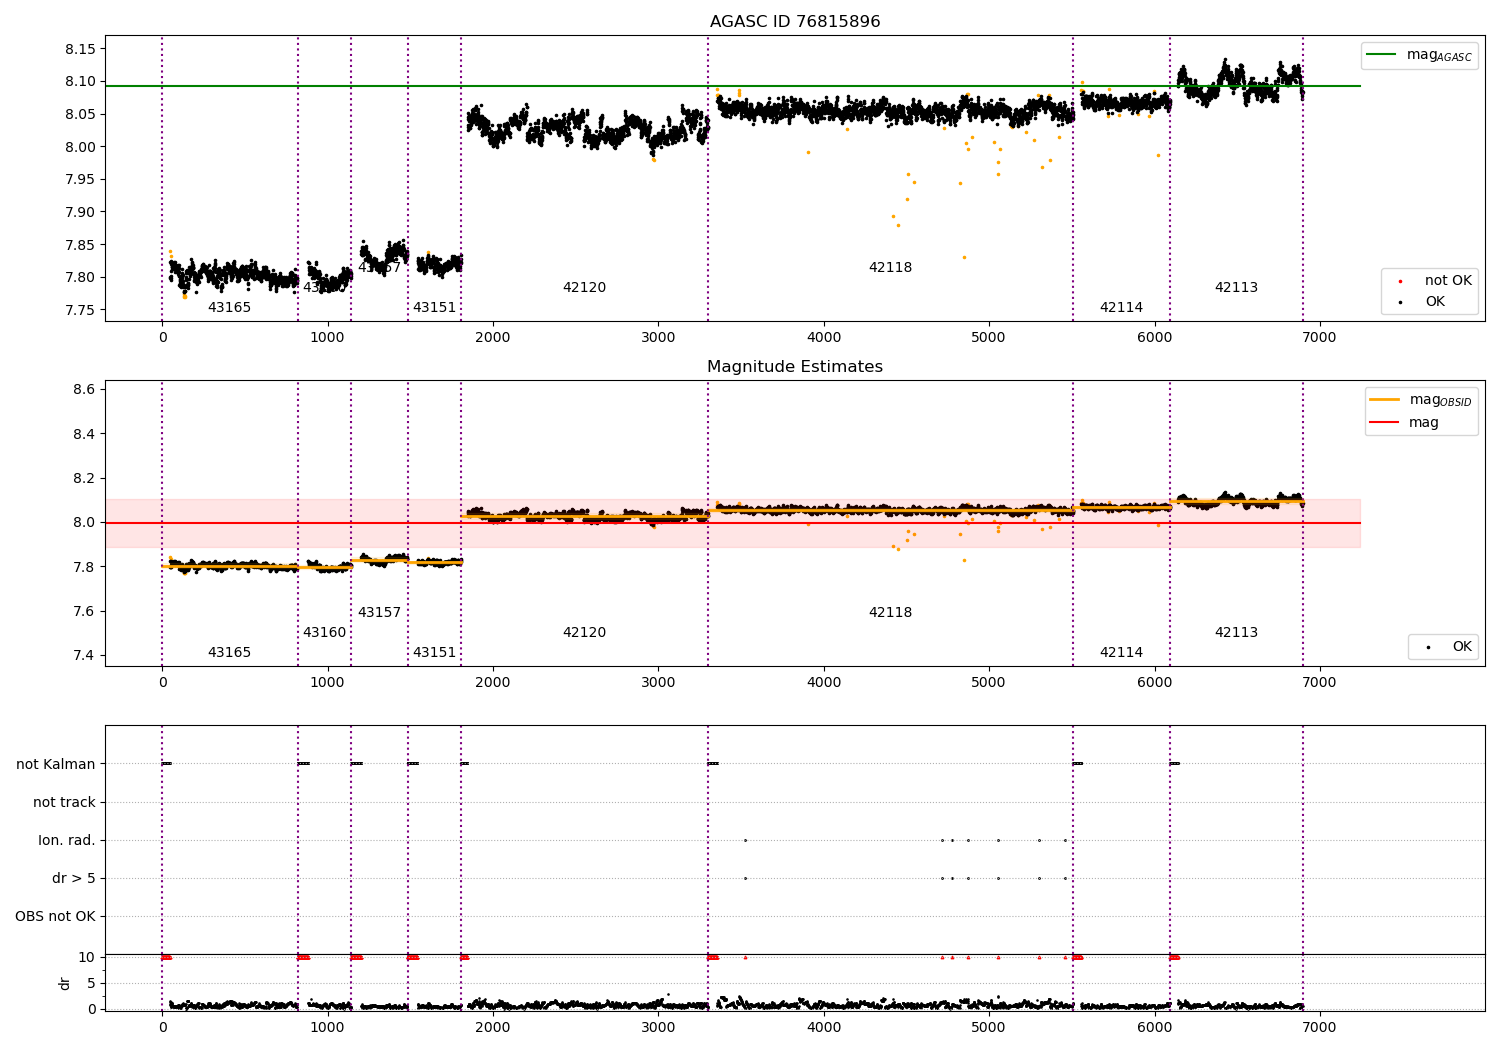Click the 3000 x-axis tick of top plot
This screenshot has width=1500, height=1050.
point(658,338)
